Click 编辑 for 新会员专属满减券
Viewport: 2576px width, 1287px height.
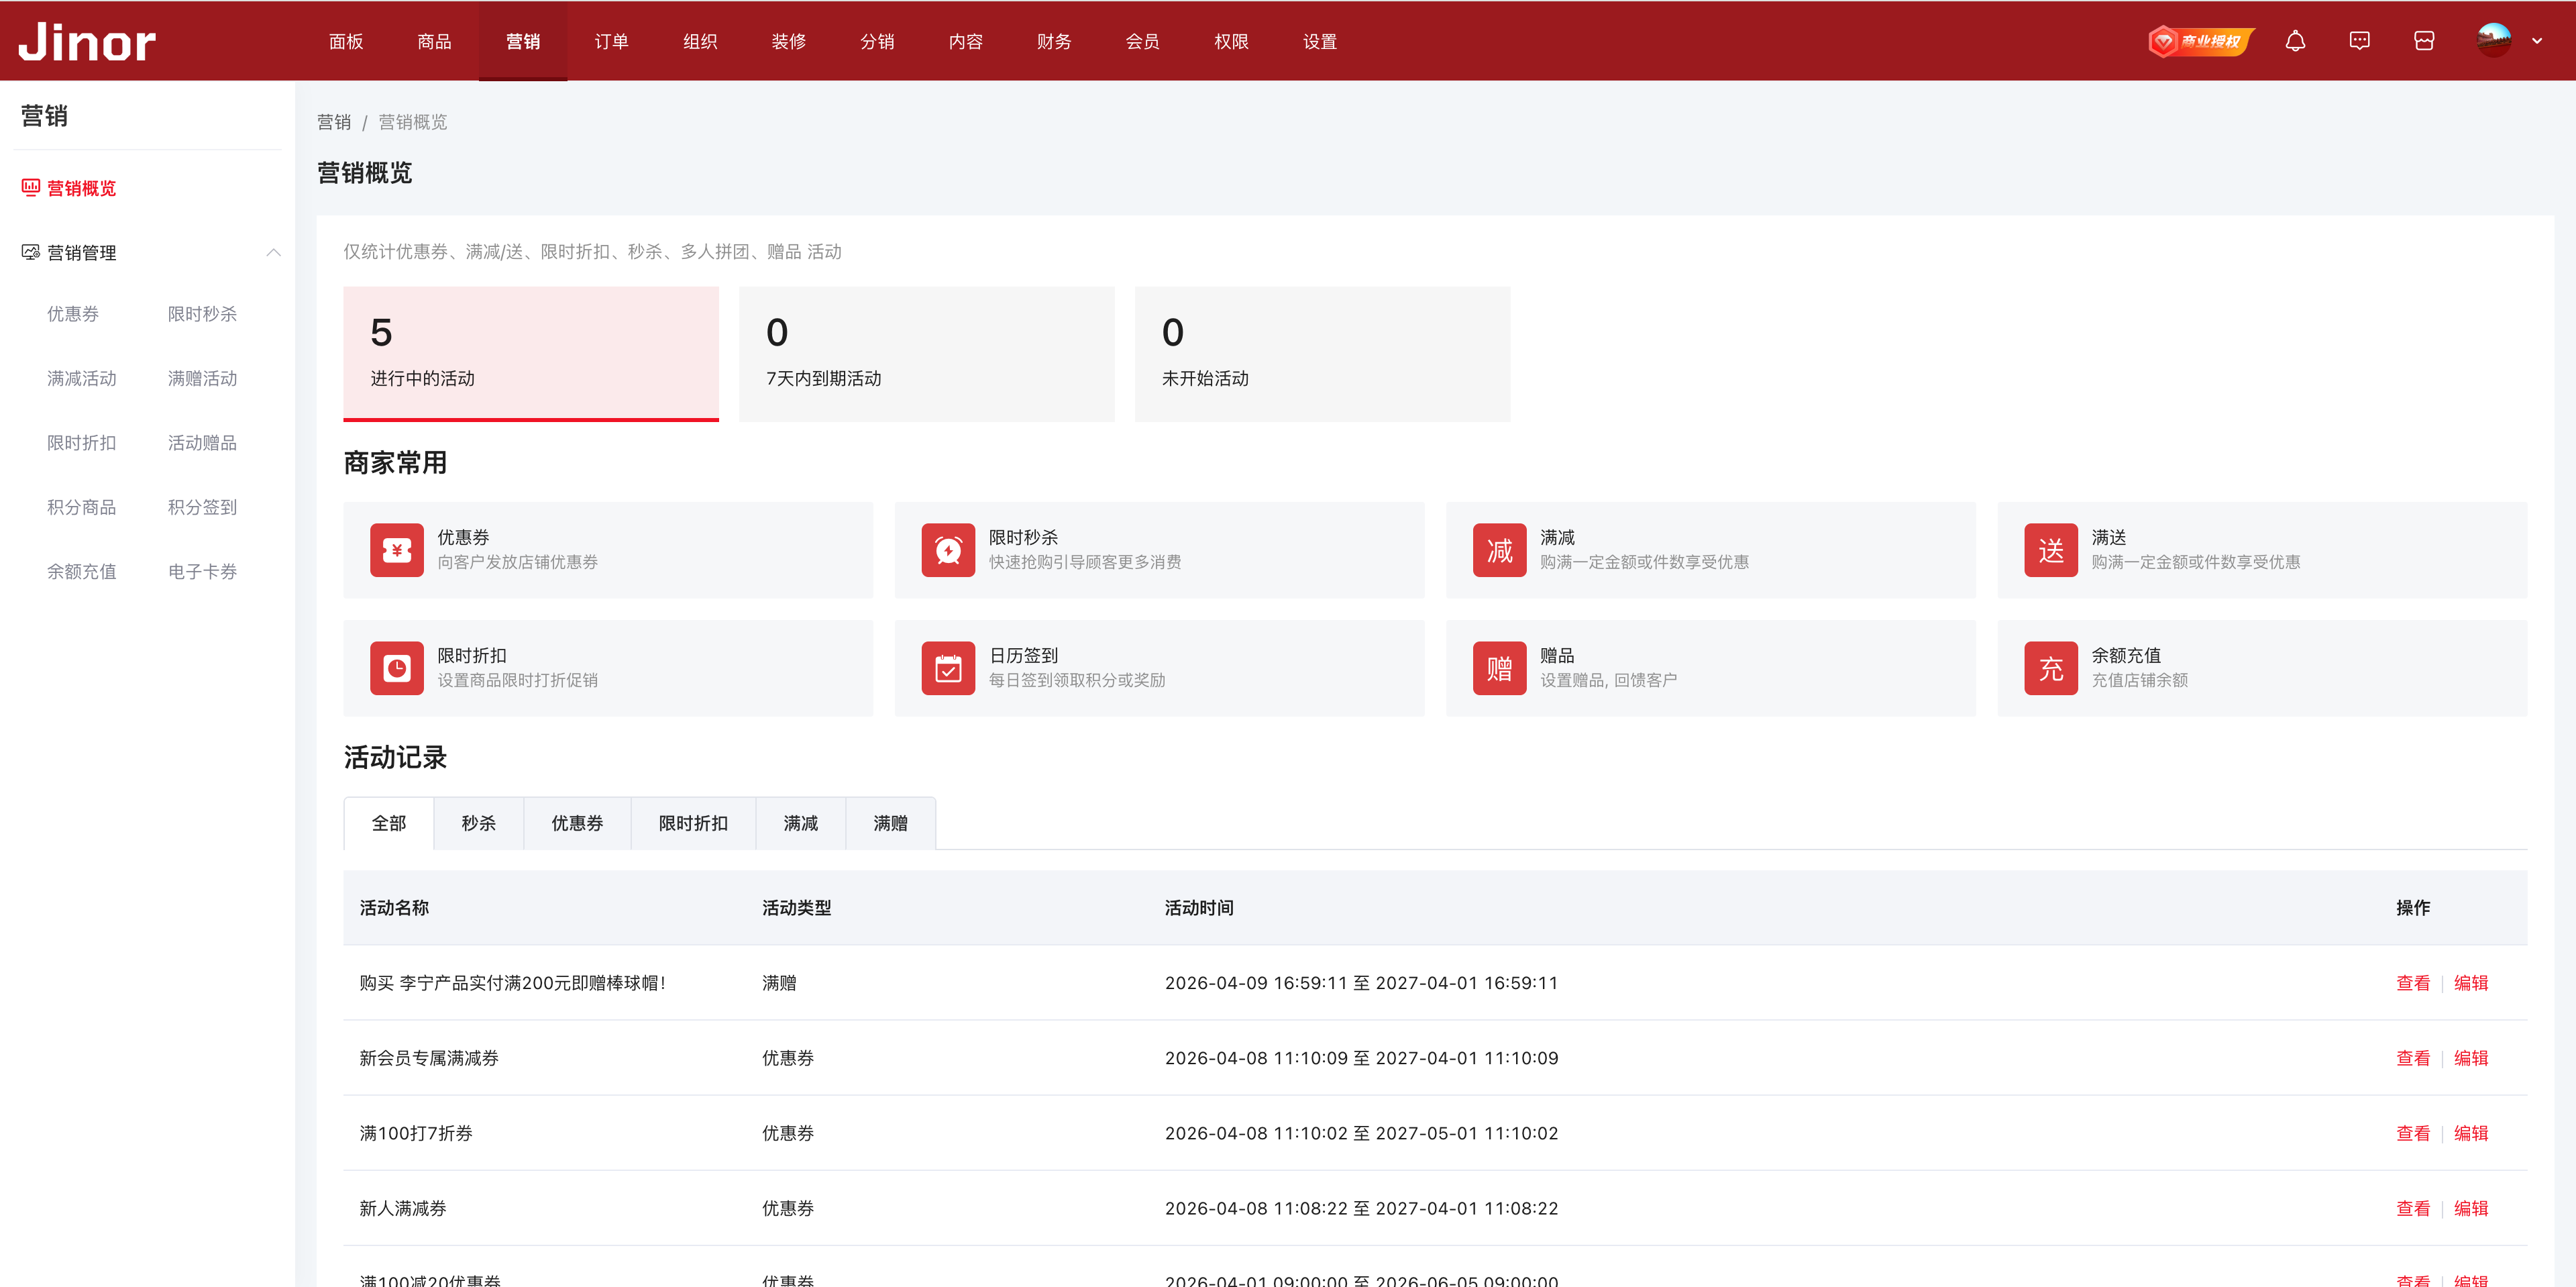[x=2471, y=1058]
